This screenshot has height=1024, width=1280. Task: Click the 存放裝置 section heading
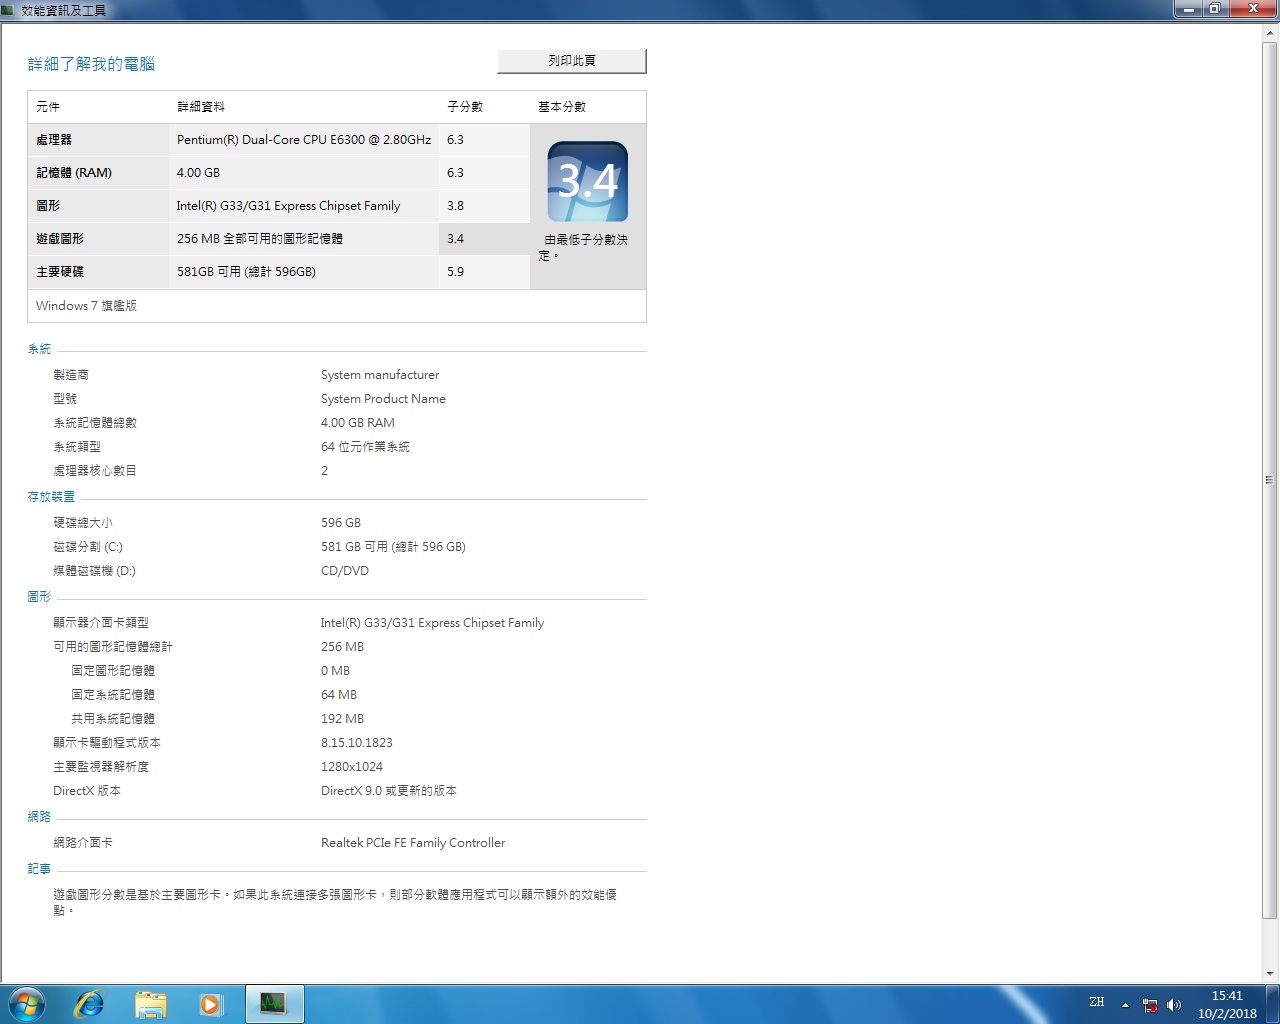51,497
